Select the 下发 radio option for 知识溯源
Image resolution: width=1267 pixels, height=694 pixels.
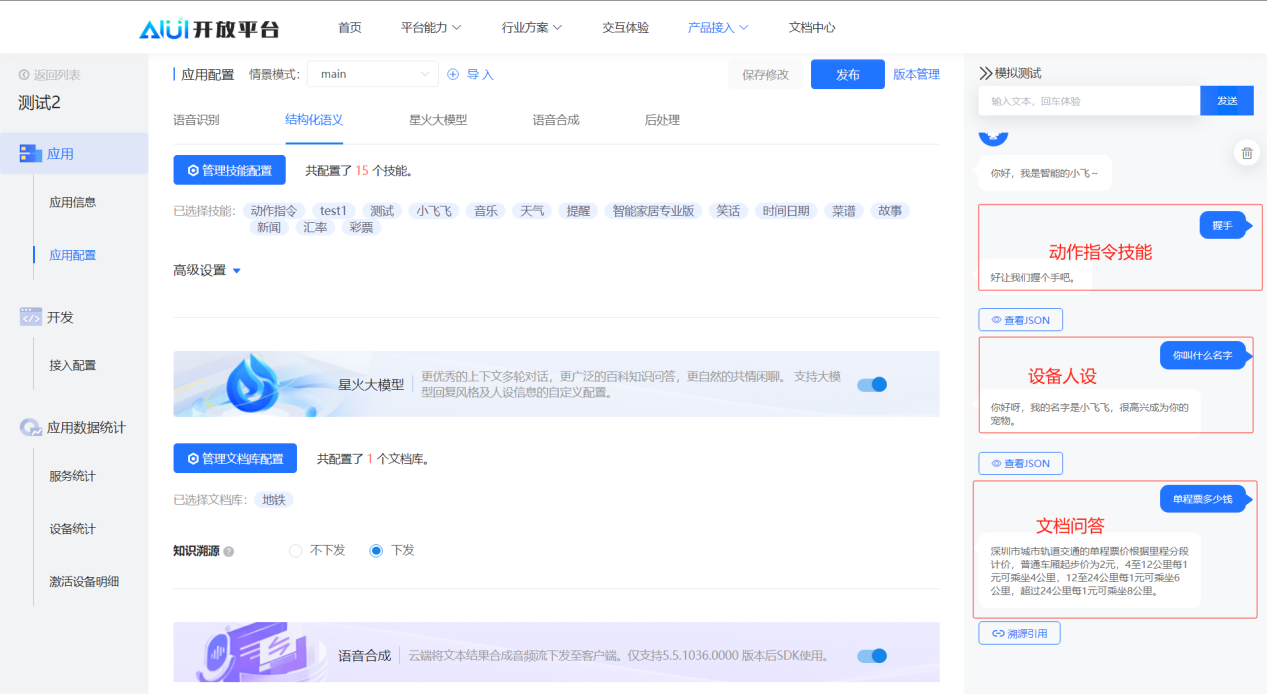pos(376,550)
